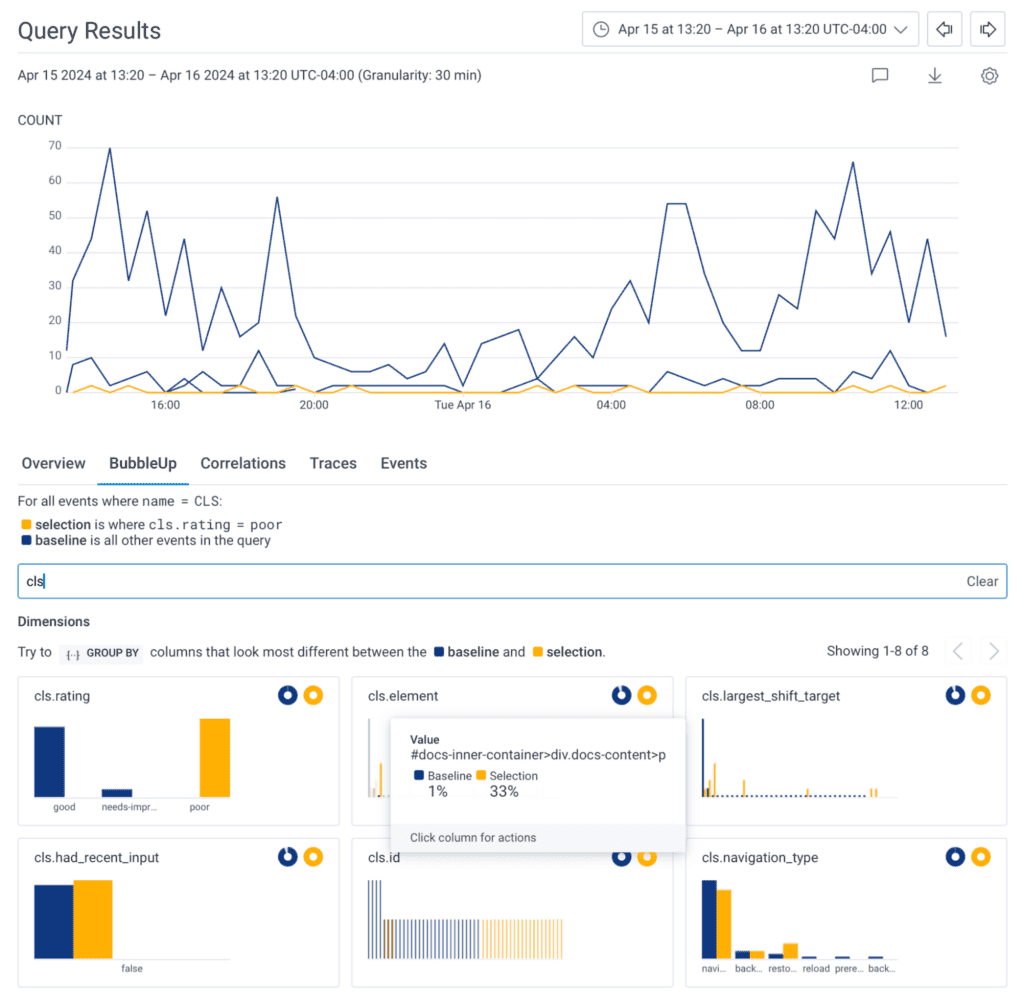Open the Correlations tab
1024x994 pixels.
pyautogui.click(x=243, y=464)
